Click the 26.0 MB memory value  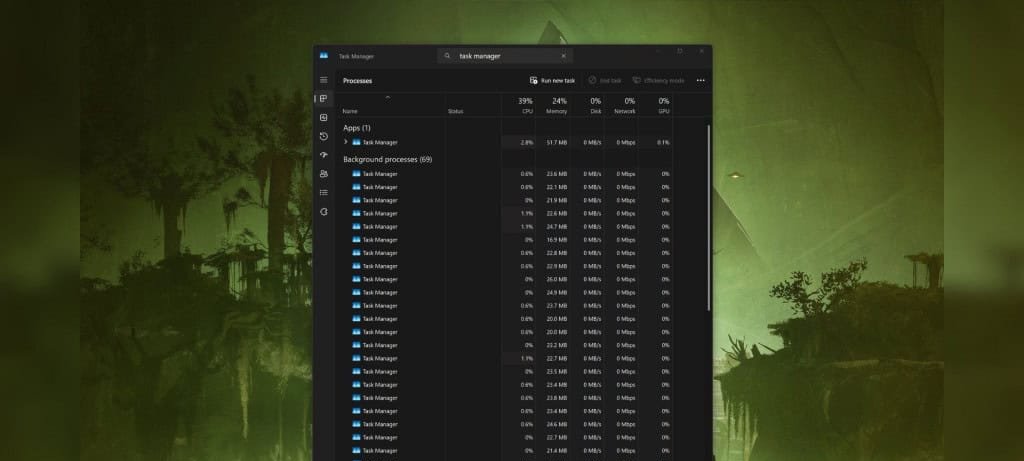(557, 279)
